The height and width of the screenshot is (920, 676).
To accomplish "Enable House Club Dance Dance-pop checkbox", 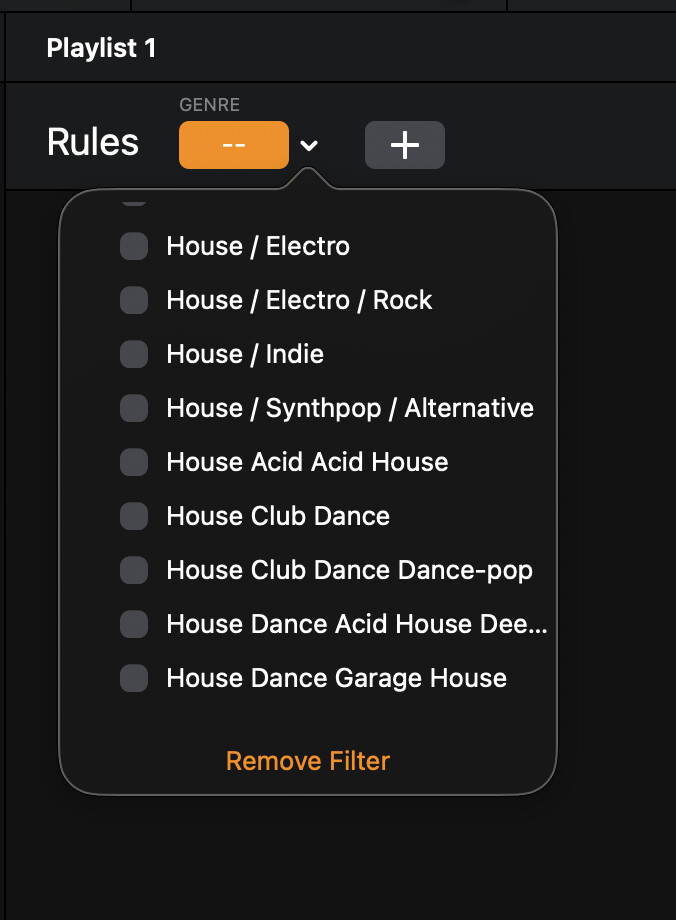I will (x=134, y=570).
